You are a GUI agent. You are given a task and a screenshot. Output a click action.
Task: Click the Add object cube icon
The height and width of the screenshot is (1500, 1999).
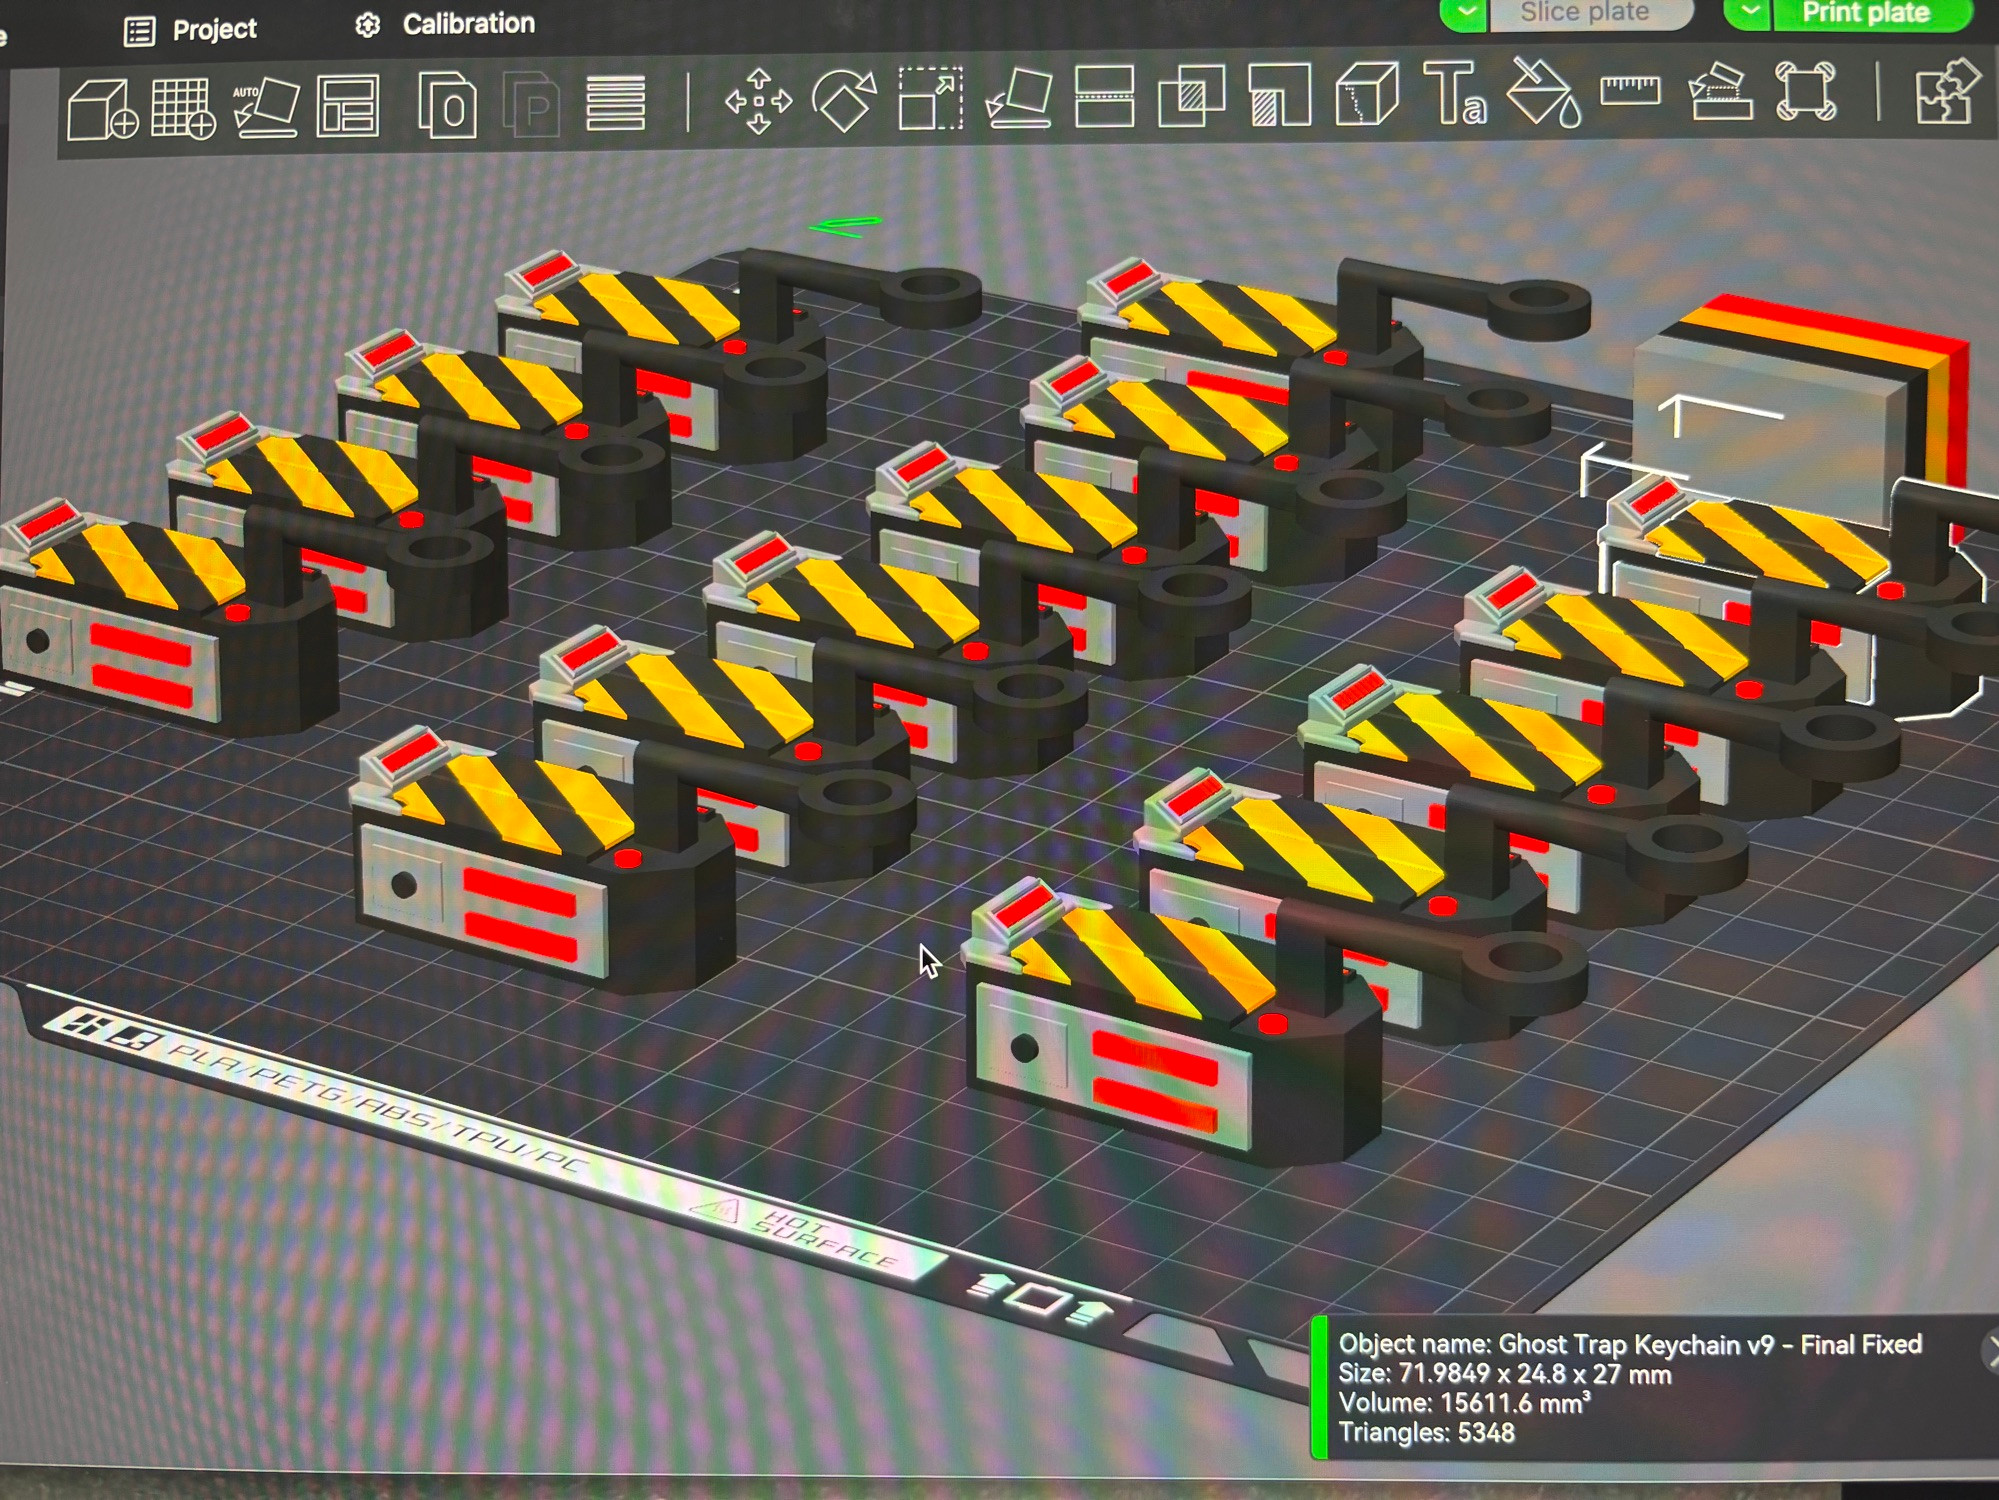pyautogui.click(x=102, y=108)
